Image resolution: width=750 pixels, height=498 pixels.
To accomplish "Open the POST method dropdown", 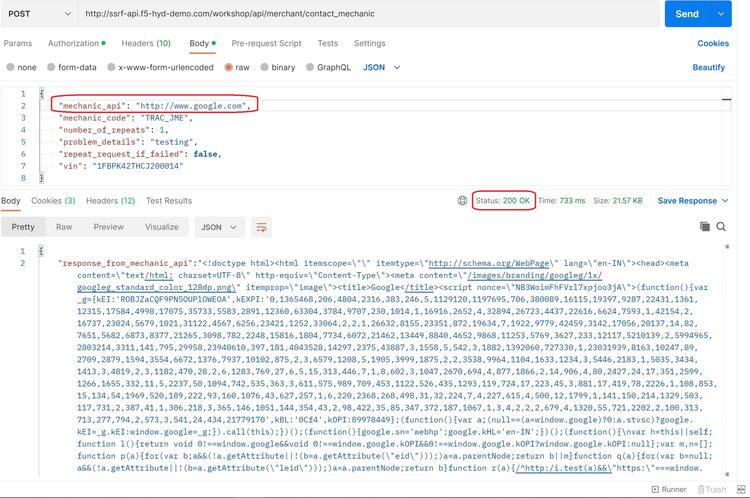I will click(38, 14).
